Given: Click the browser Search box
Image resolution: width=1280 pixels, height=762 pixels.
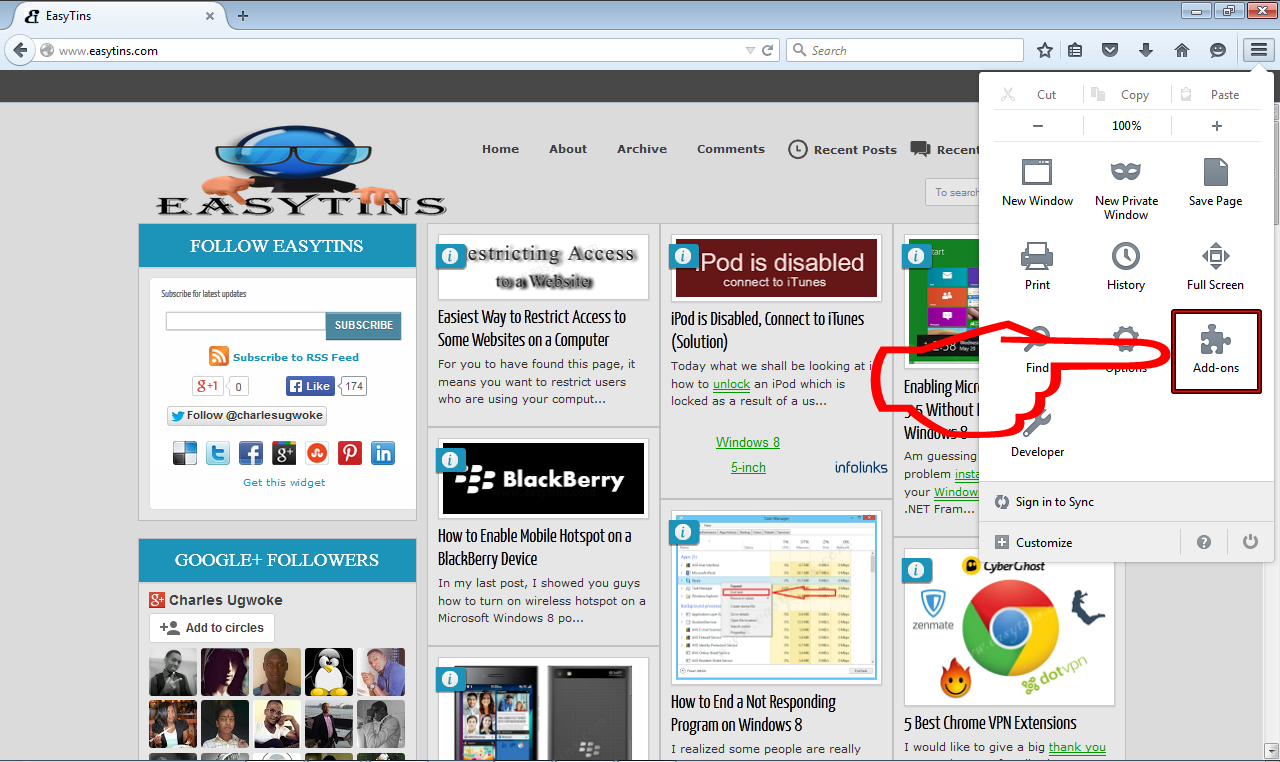Looking at the screenshot, I should tap(905, 50).
